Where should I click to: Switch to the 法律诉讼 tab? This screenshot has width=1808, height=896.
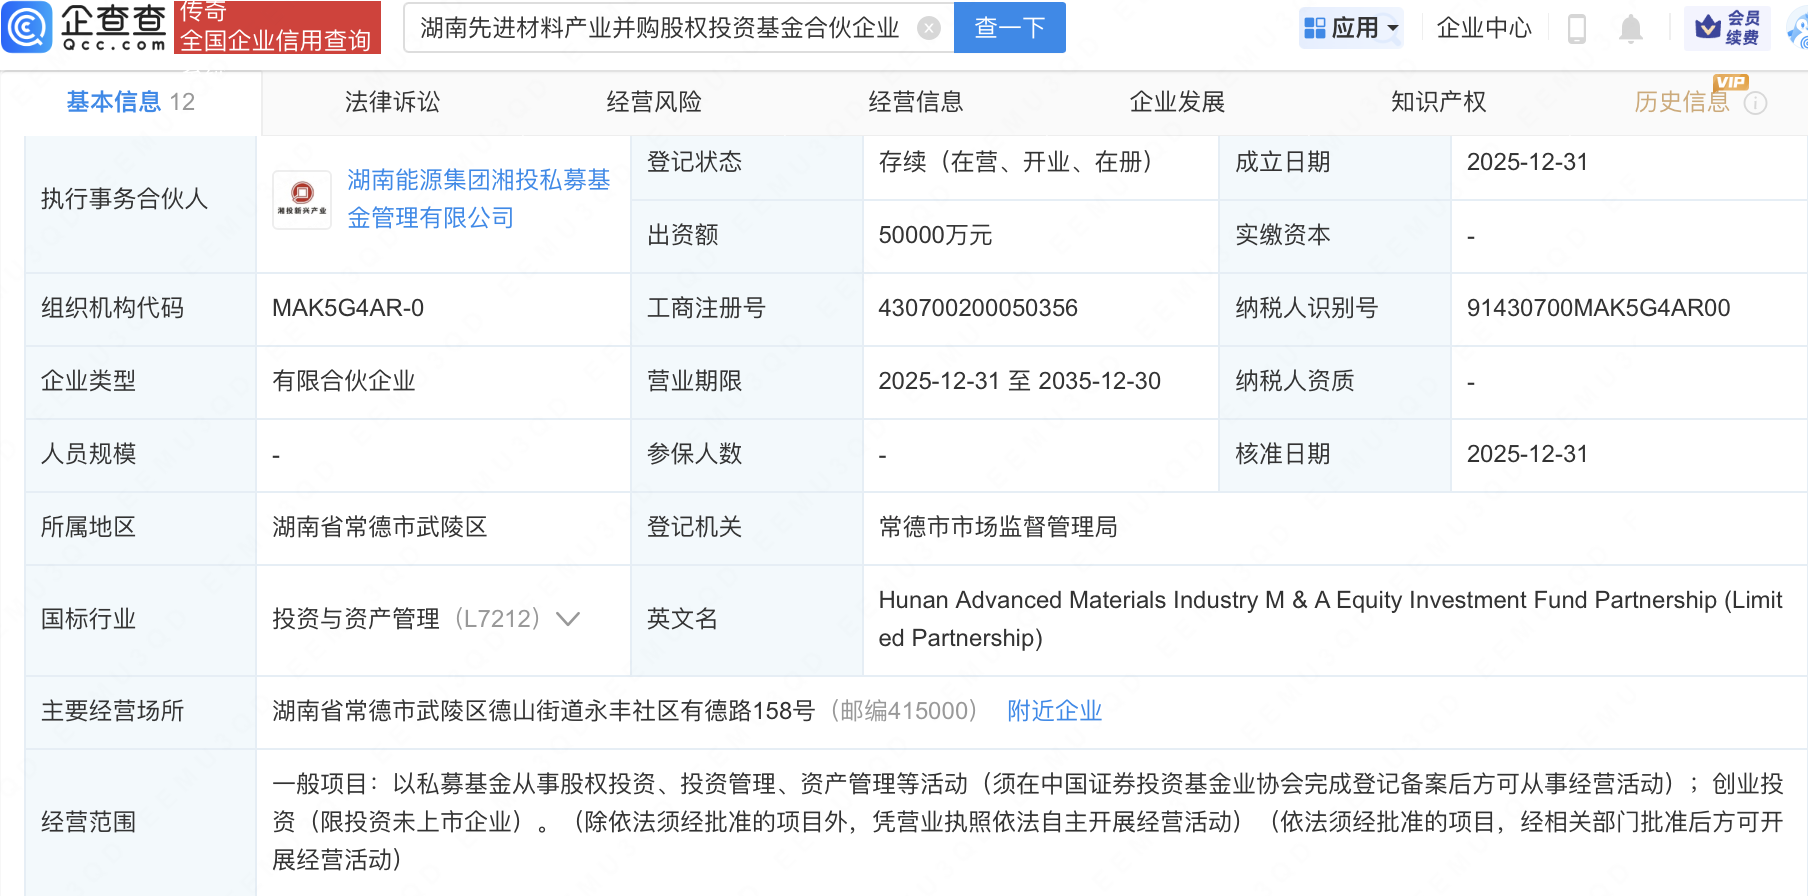392,102
